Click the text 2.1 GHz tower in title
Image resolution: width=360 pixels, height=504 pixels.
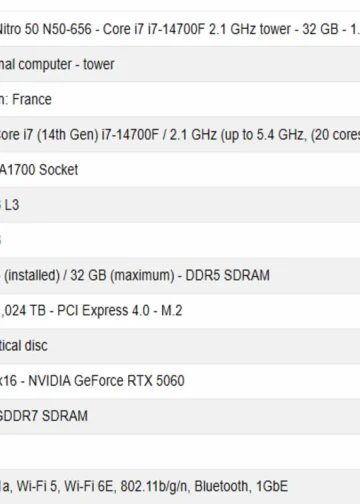250,29
